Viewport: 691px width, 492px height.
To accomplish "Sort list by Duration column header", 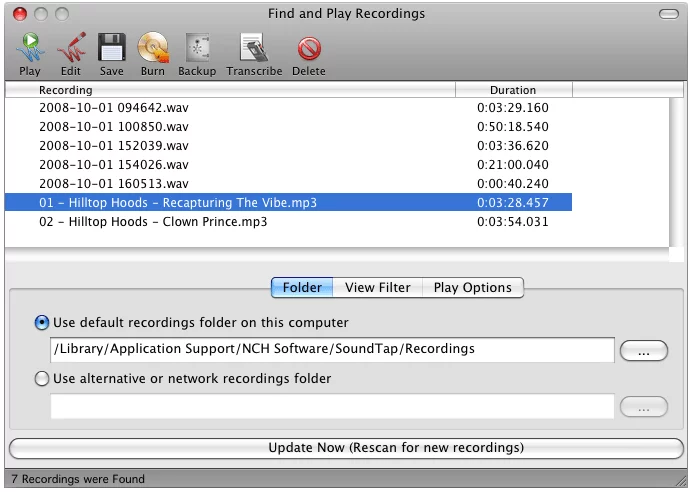I will coord(512,90).
